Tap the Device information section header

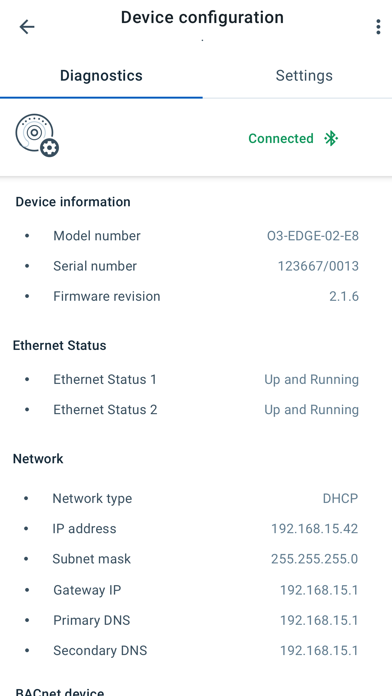73,202
